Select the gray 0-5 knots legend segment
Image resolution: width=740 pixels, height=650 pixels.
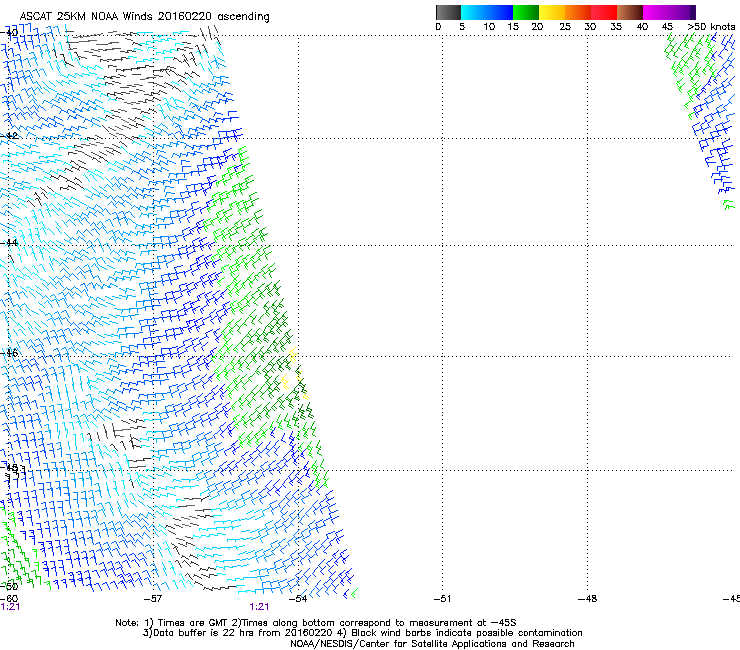pyautogui.click(x=448, y=12)
